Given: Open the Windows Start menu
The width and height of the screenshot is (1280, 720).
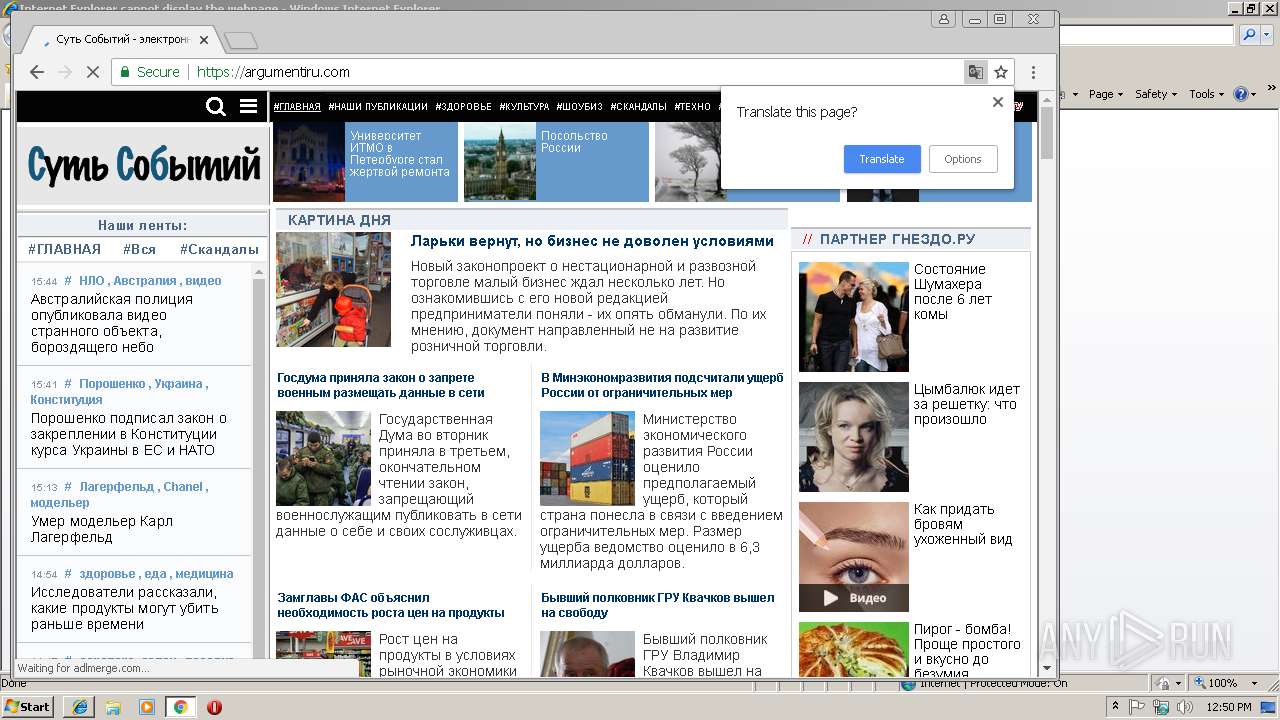Looking at the screenshot, I should click(28, 706).
